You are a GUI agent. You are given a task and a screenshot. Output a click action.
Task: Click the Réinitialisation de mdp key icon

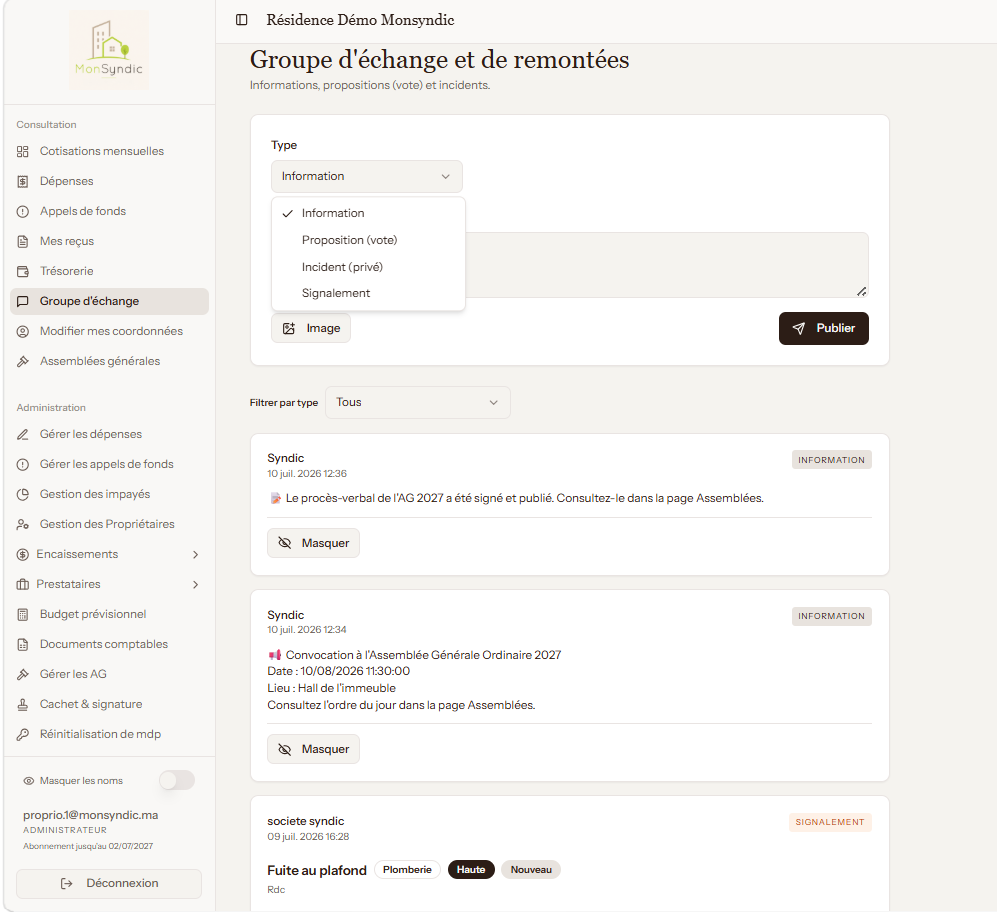pos(23,734)
